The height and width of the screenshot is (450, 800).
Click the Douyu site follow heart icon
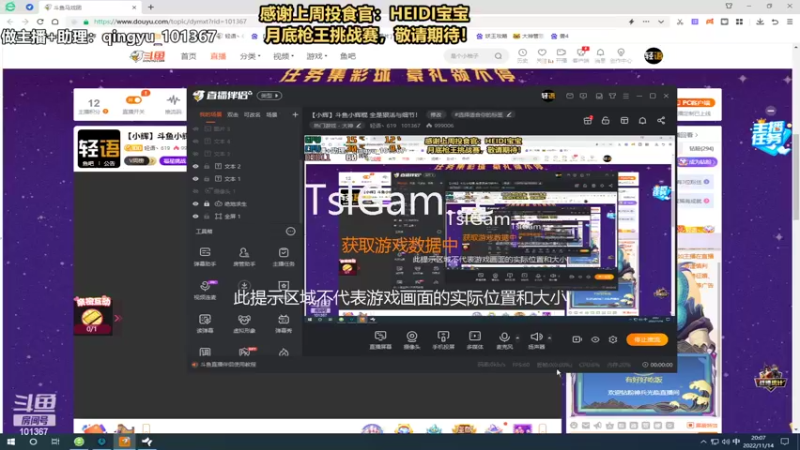click(542, 55)
